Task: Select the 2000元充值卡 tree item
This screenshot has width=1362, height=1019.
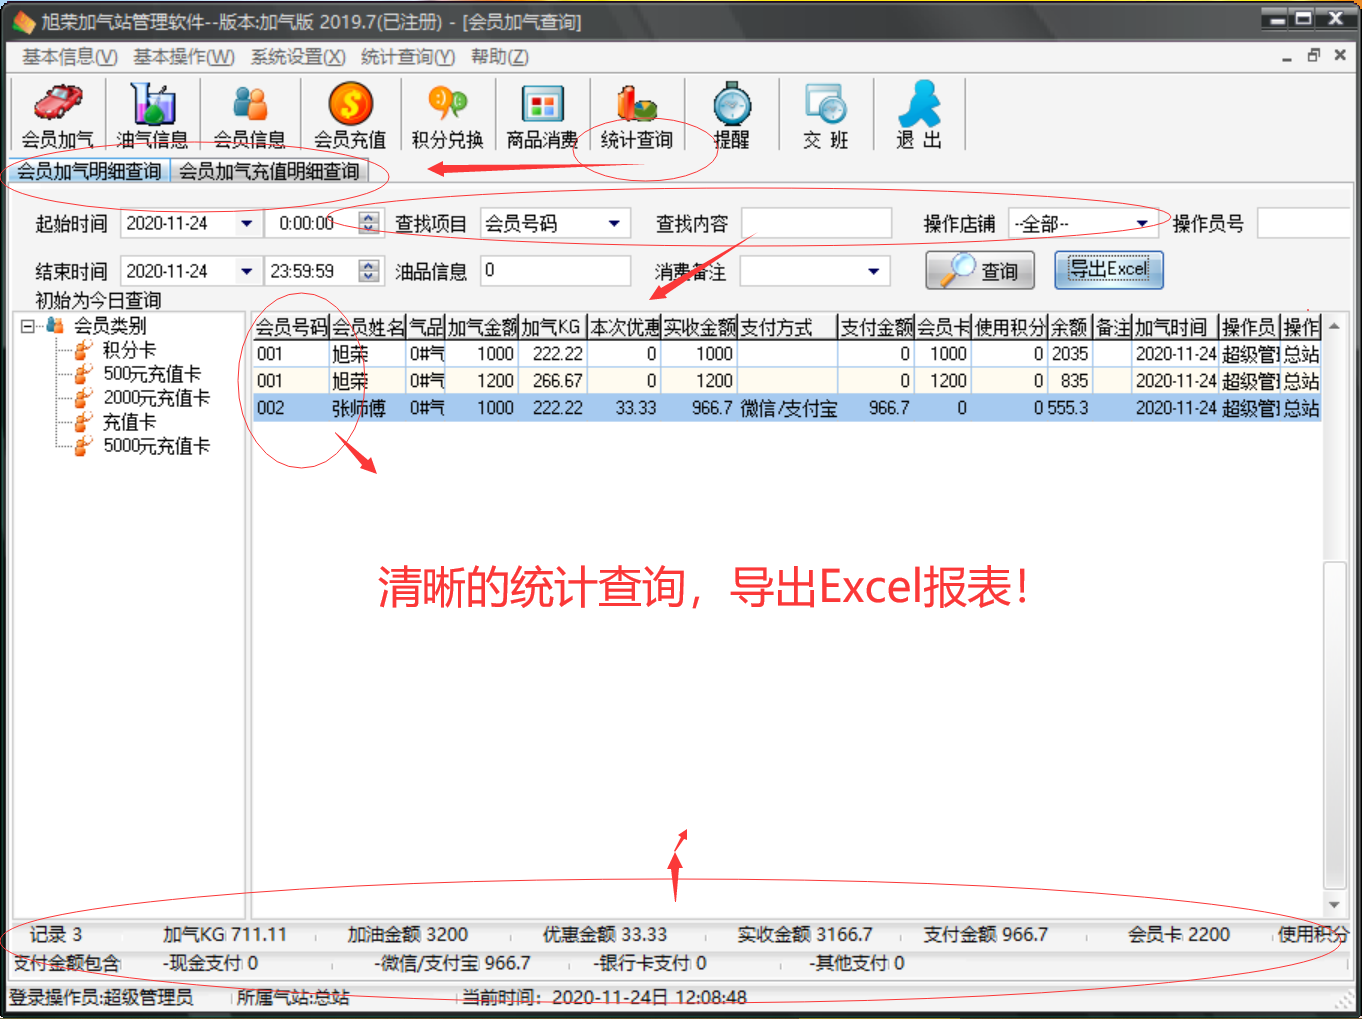Action: click(x=155, y=397)
